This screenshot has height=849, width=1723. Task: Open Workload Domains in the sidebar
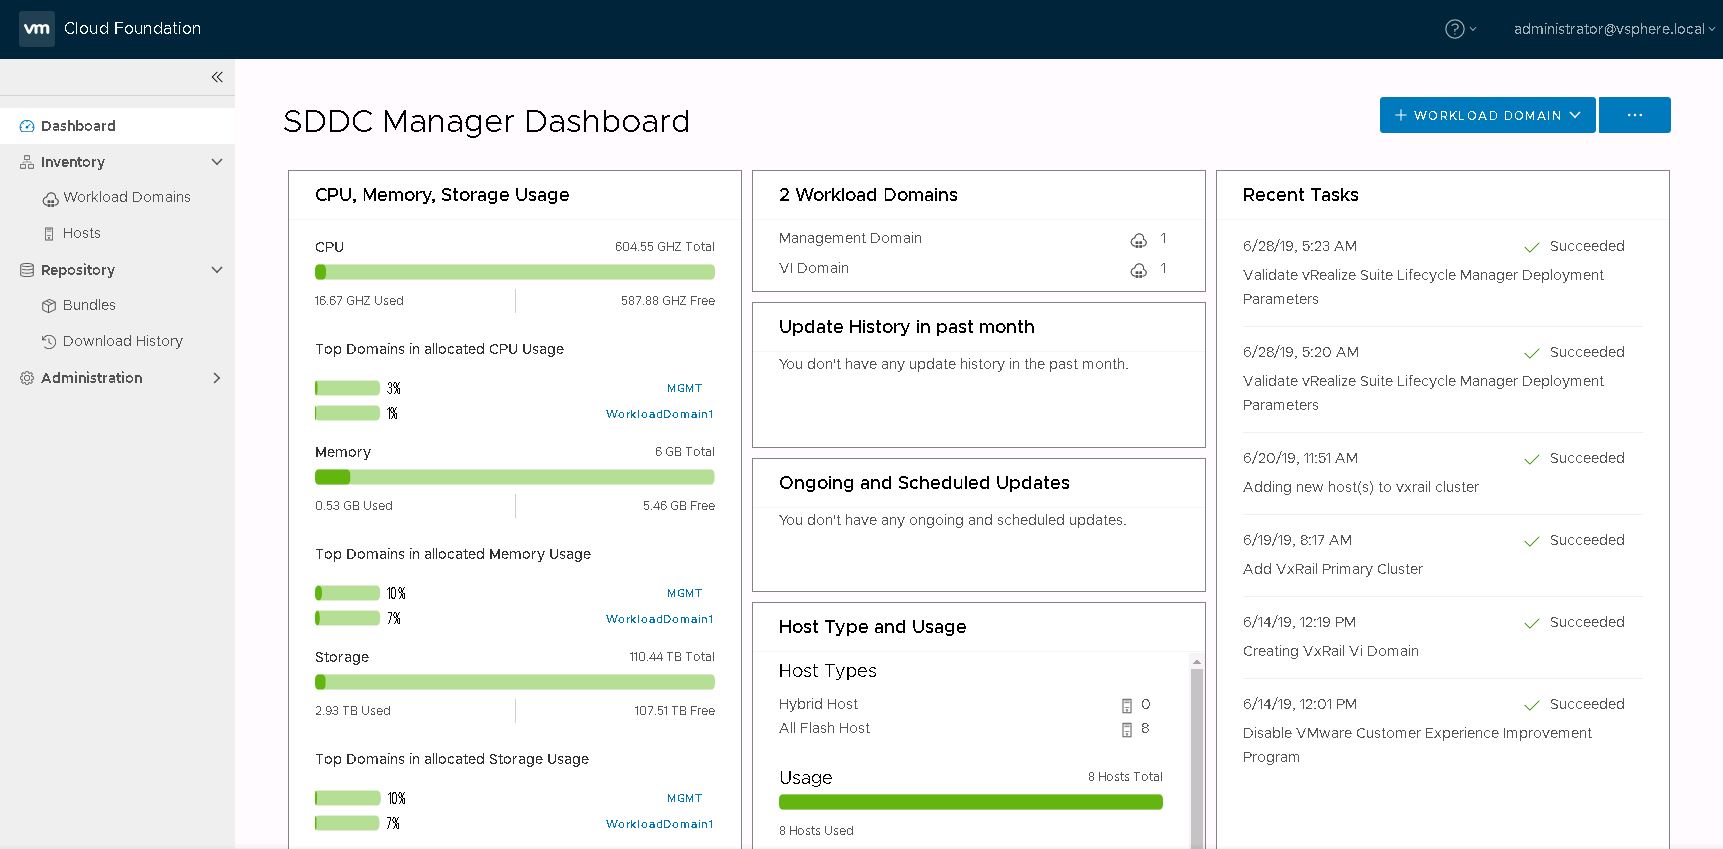(x=127, y=197)
